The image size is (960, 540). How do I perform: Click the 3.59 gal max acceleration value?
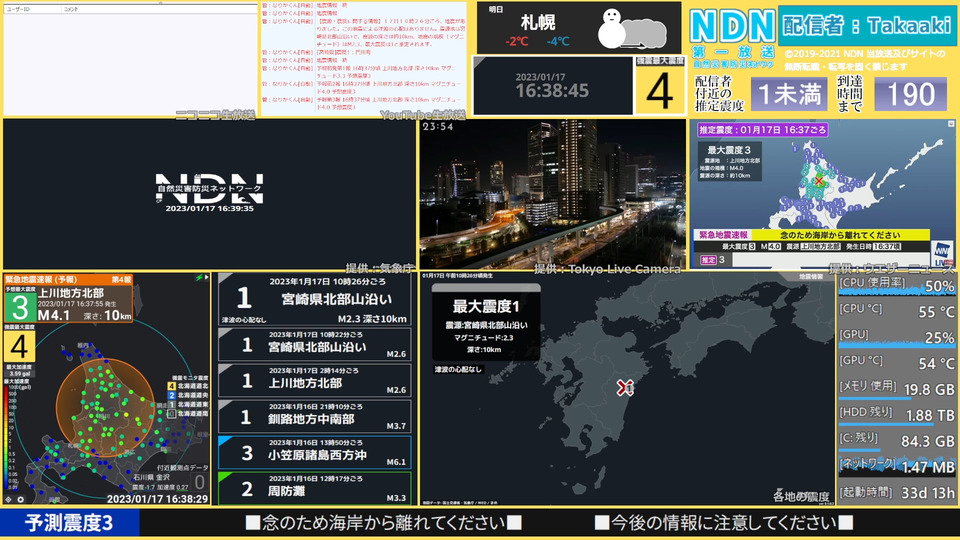[x=20, y=373]
